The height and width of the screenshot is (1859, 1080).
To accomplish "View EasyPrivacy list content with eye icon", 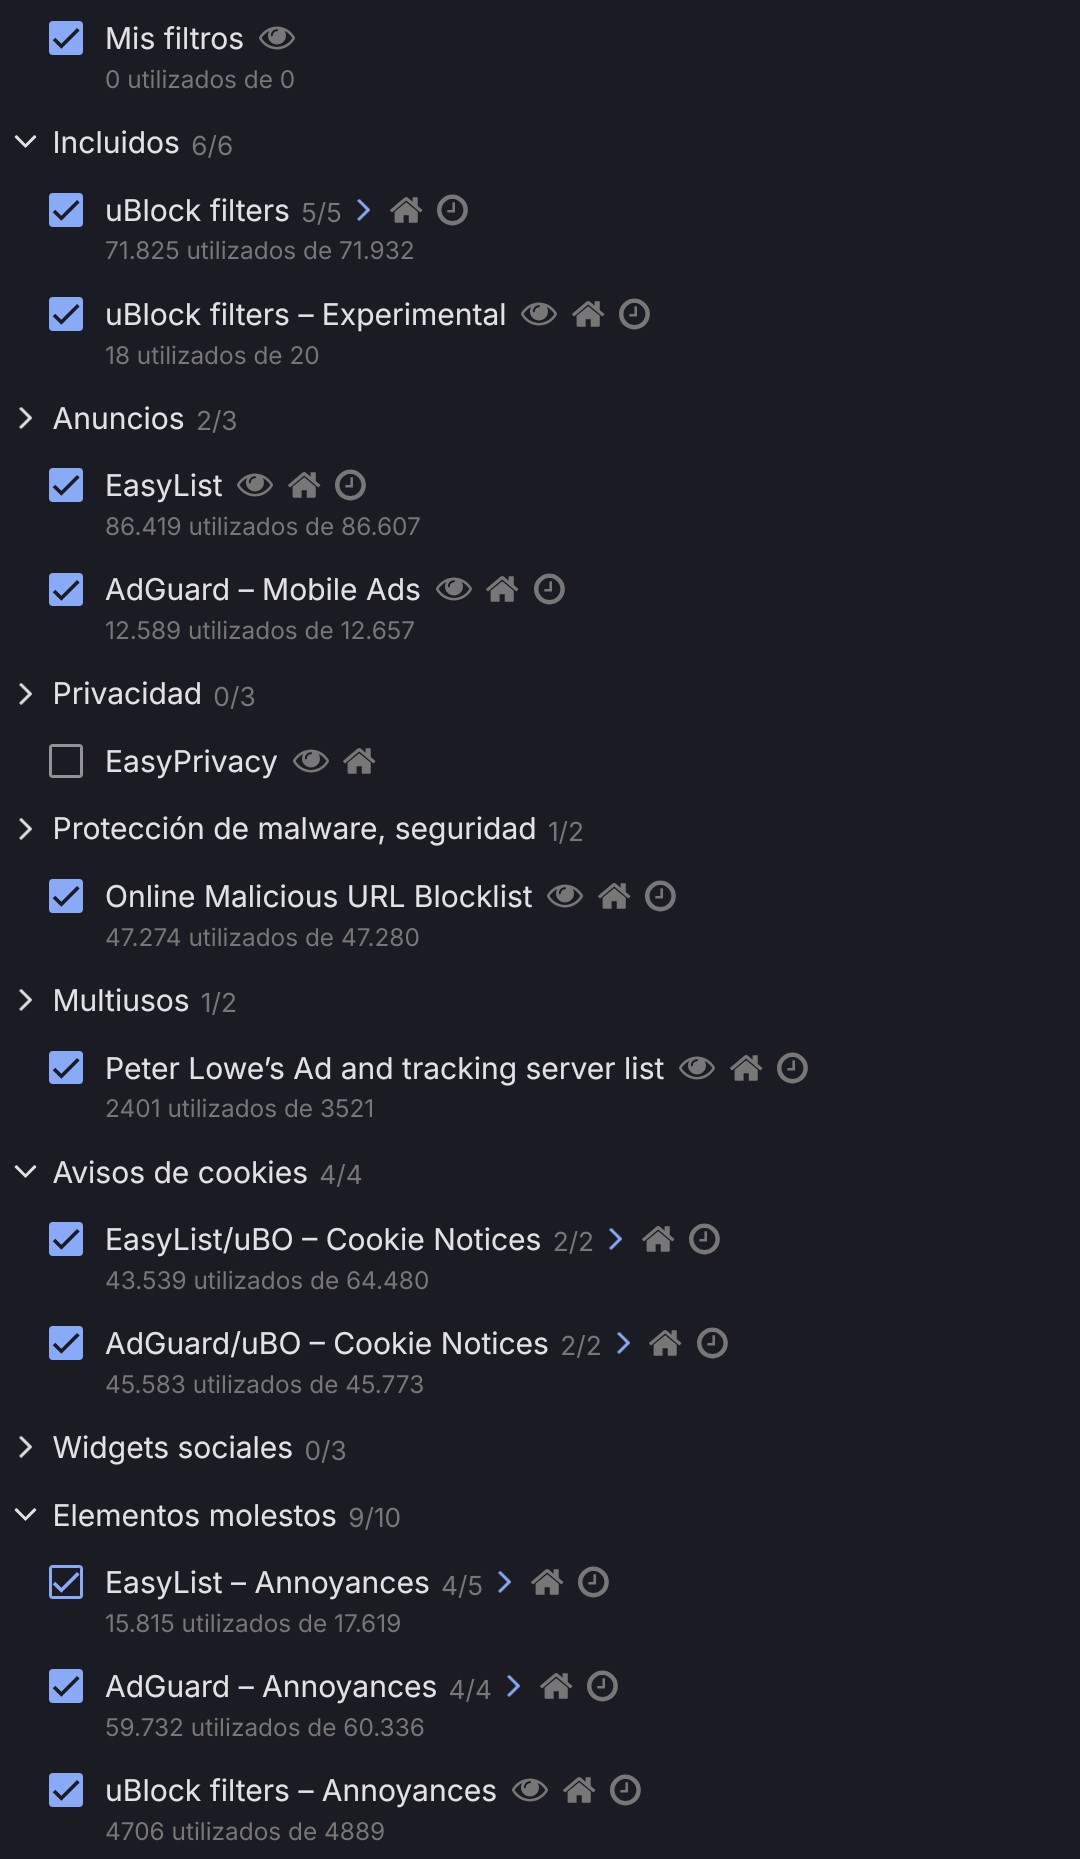I will 311,761.
